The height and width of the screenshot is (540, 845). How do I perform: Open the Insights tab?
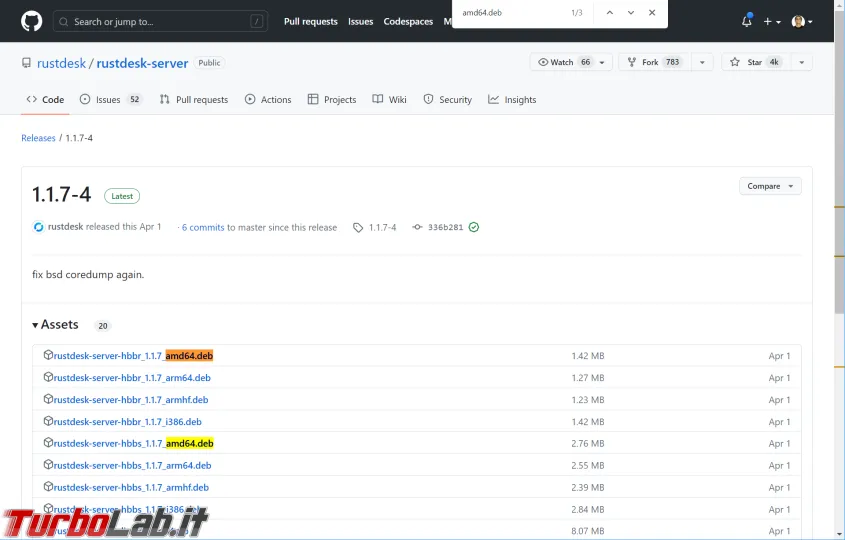512,100
